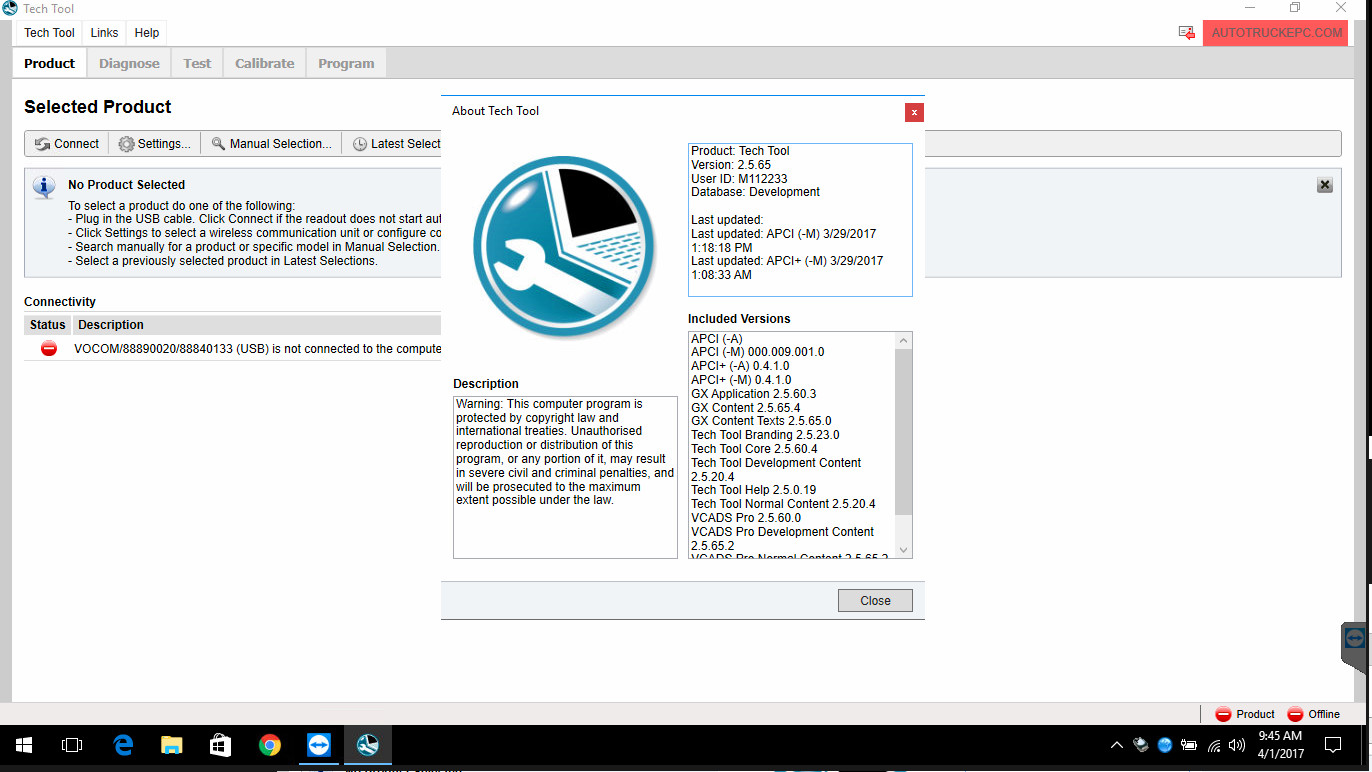Click the network icon in system tray
The height and width of the screenshot is (772, 1372).
pos(1214,745)
